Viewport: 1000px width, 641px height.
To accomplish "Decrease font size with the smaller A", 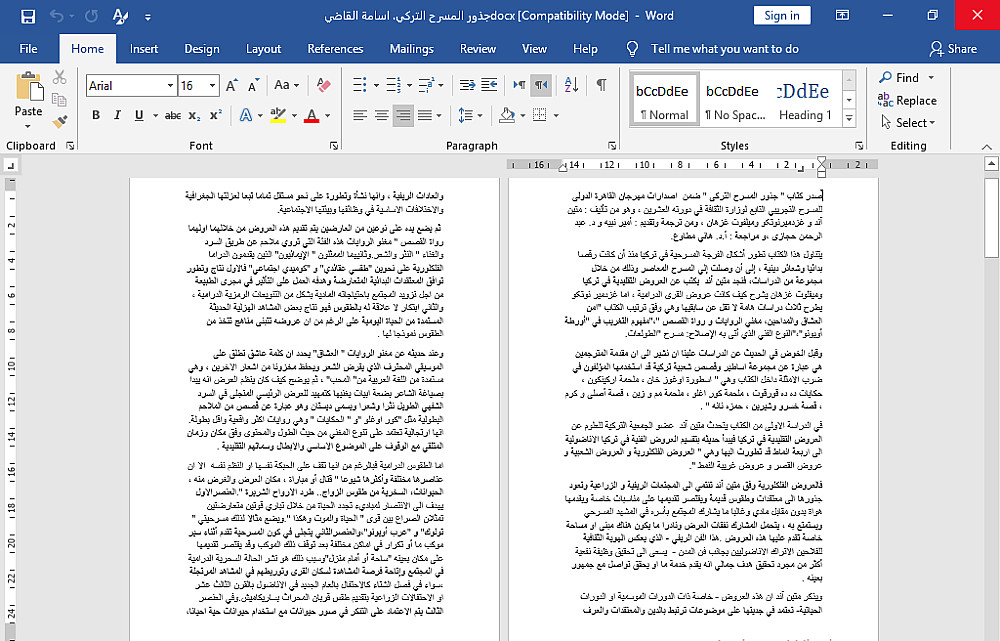I will click(x=253, y=85).
